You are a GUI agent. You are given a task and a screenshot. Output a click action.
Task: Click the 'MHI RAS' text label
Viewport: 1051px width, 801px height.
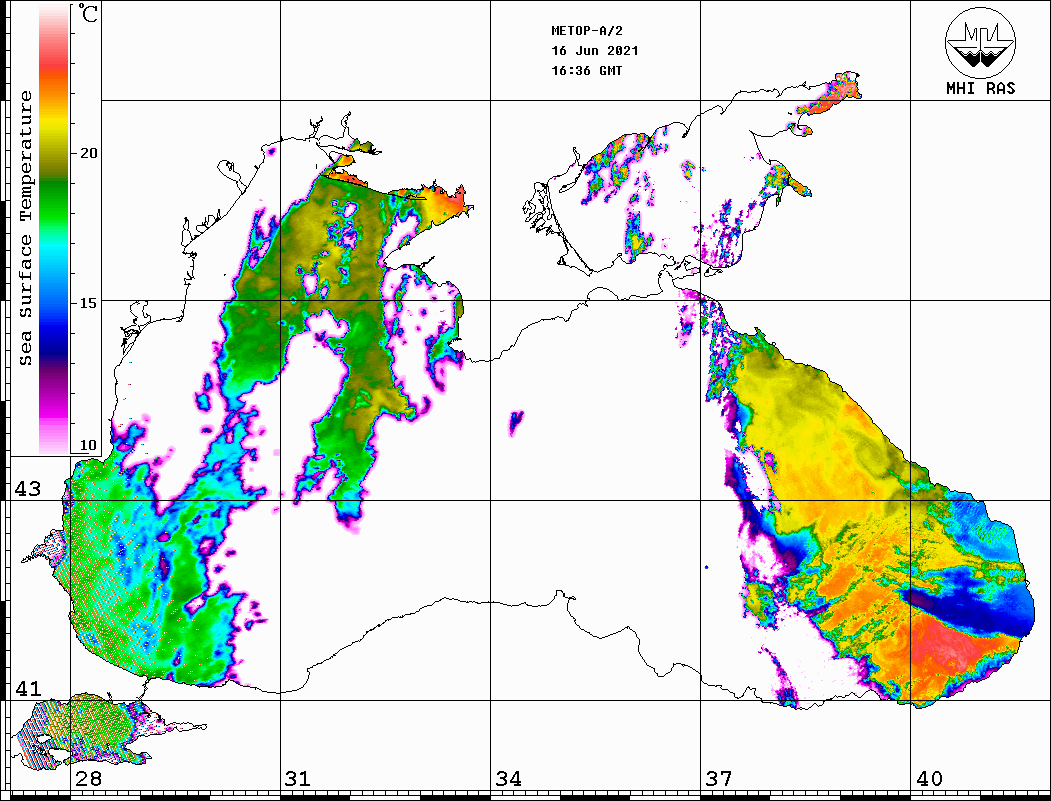981,88
